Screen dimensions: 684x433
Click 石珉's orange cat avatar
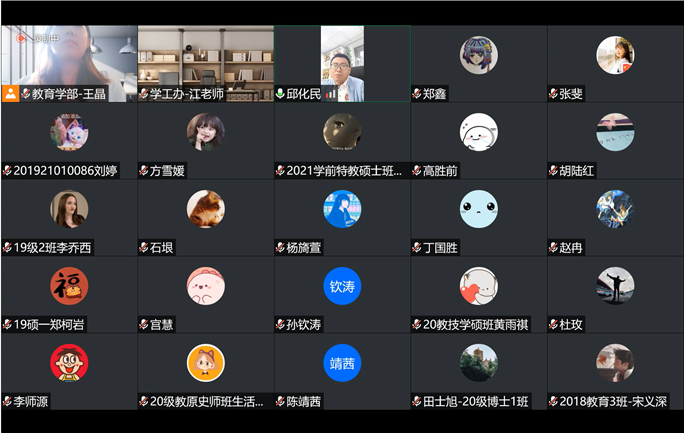pyautogui.click(x=205, y=209)
